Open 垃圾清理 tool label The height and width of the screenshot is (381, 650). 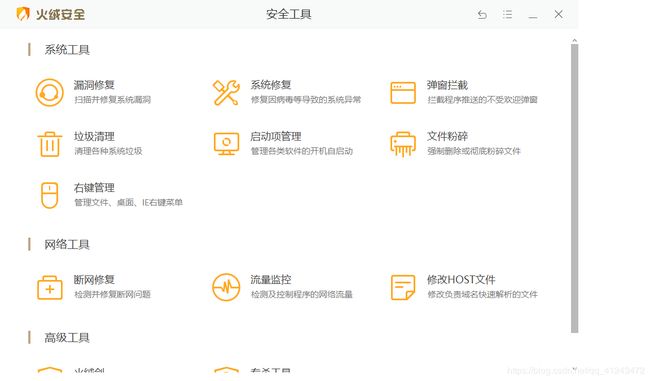point(94,136)
